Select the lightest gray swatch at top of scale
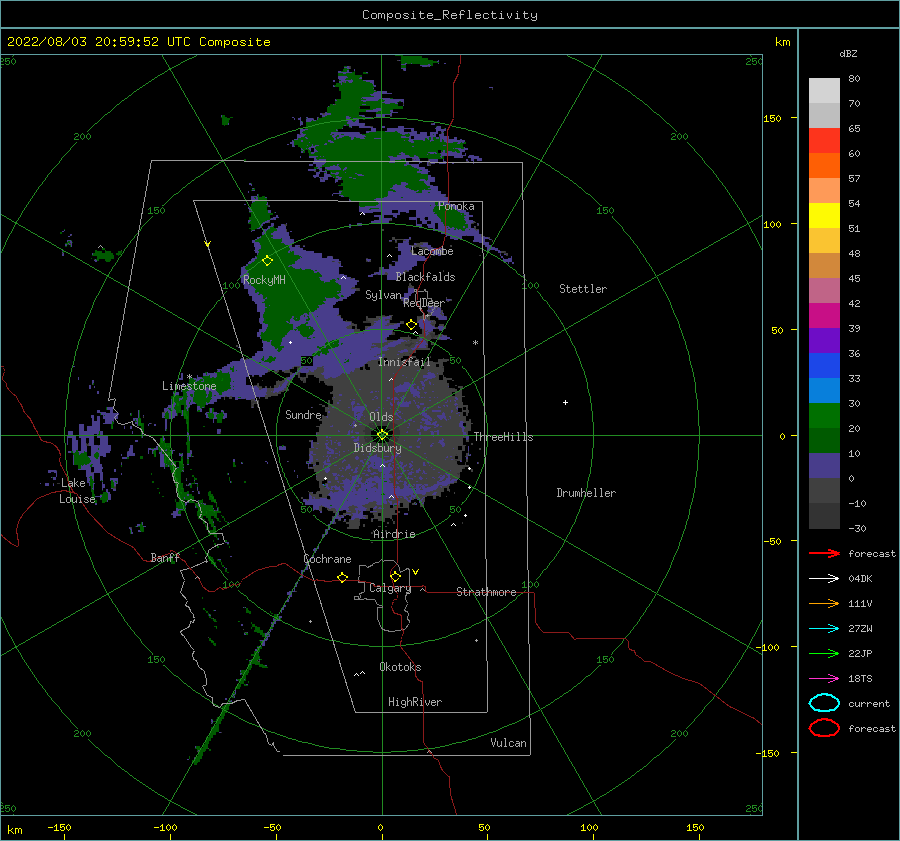900x841 pixels. 824,90
